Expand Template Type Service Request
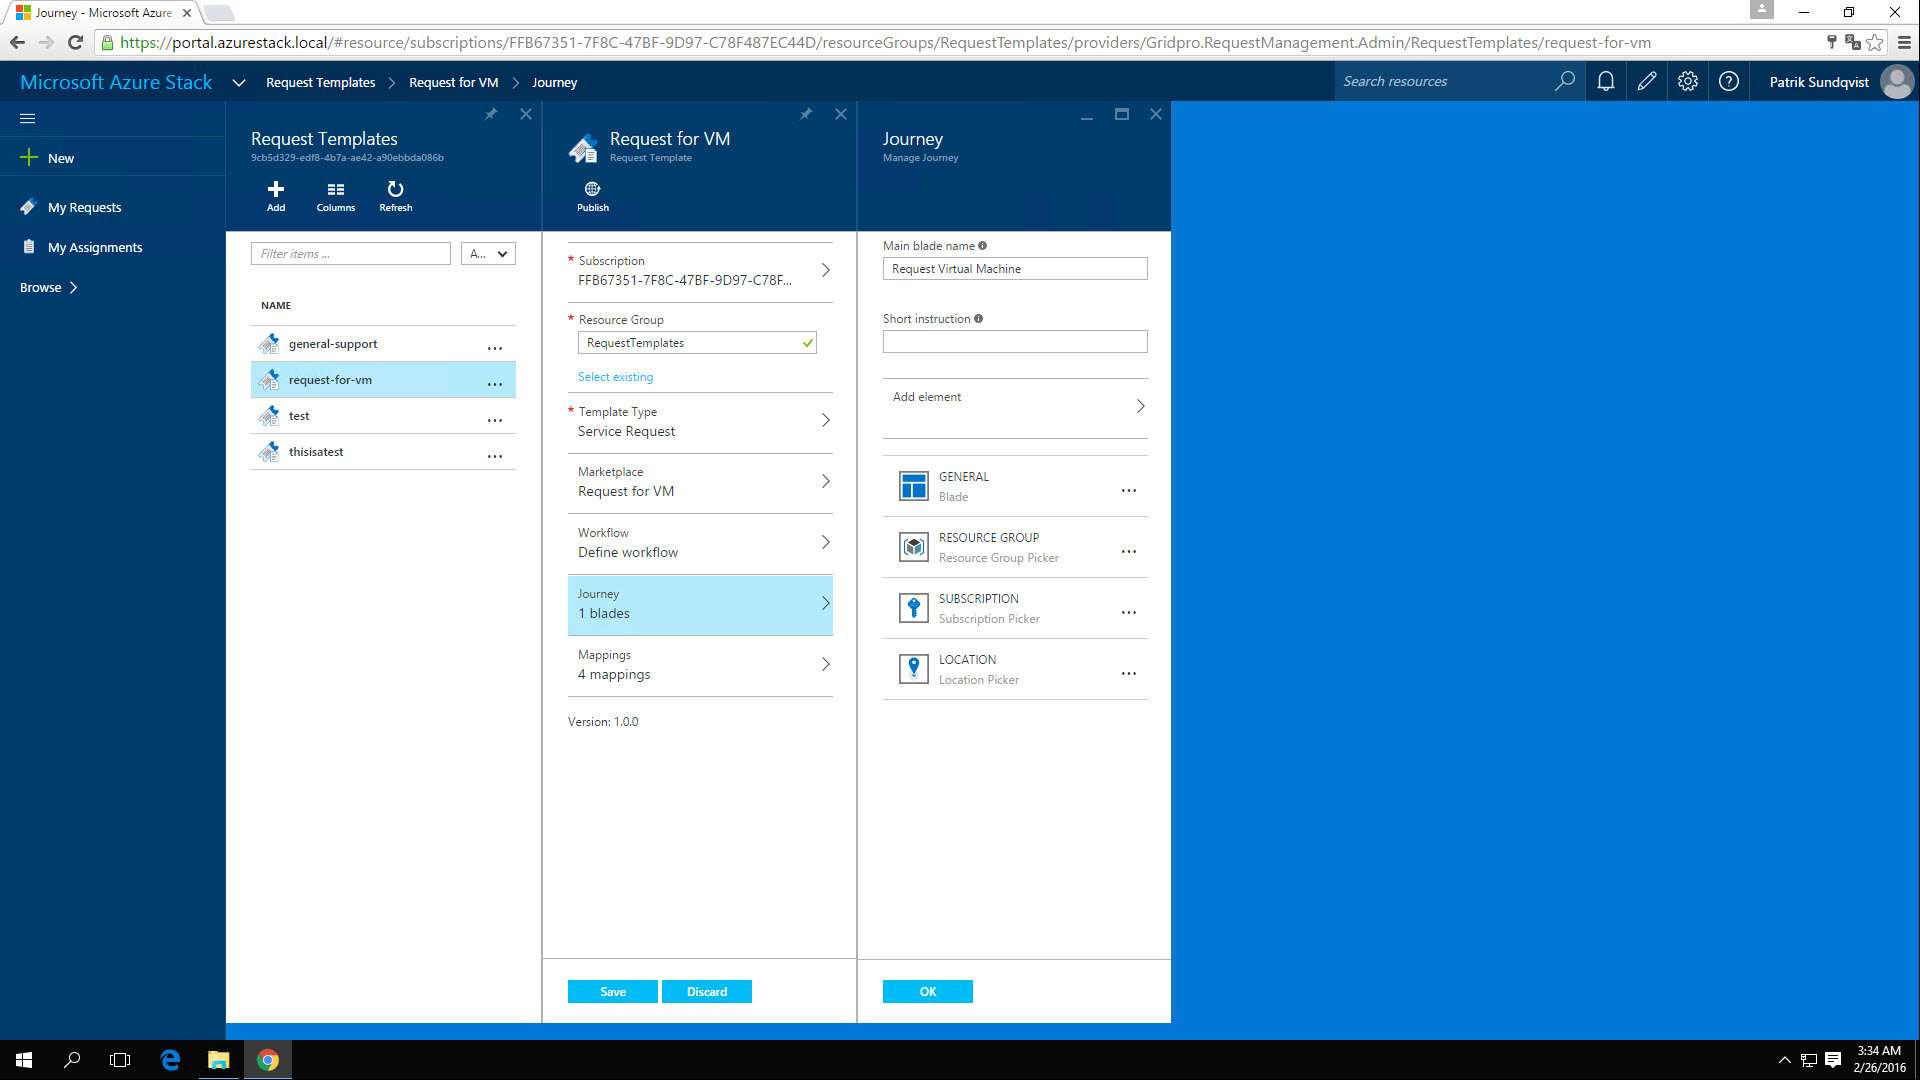This screenshot has width=1920, height=1080. click(700, 422)
